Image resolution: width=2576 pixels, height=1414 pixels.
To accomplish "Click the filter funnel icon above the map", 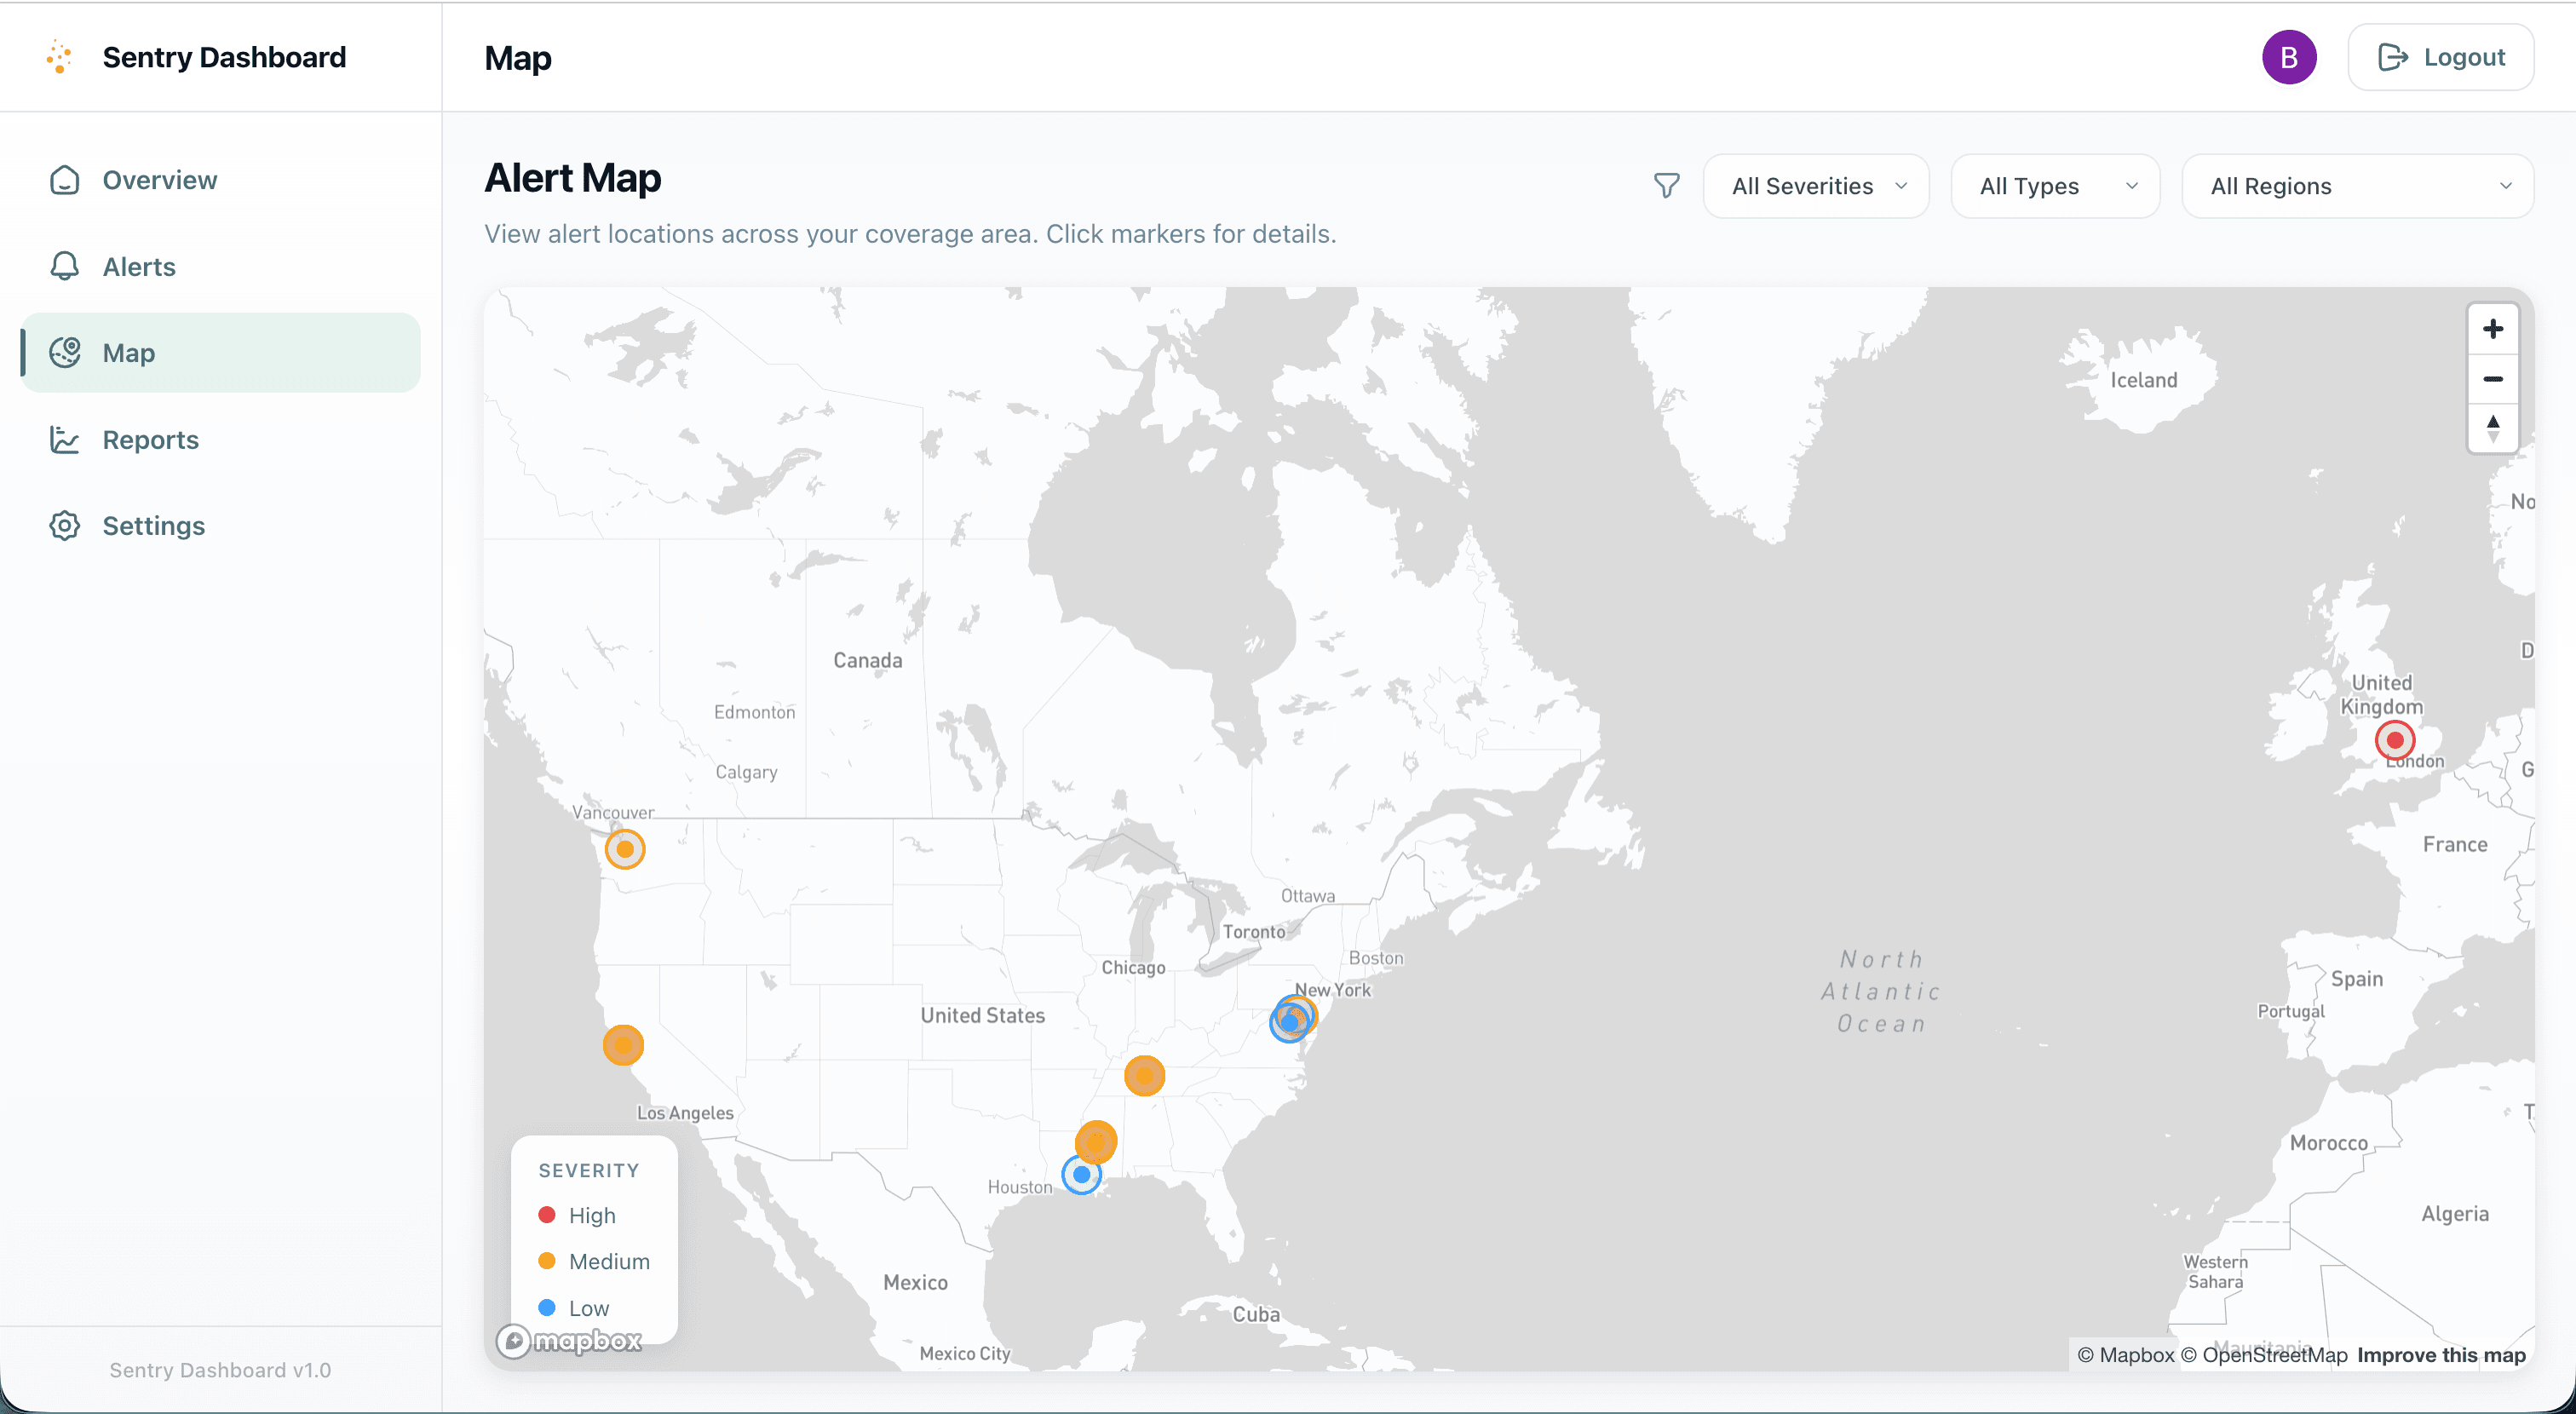I will (1665, 186).
